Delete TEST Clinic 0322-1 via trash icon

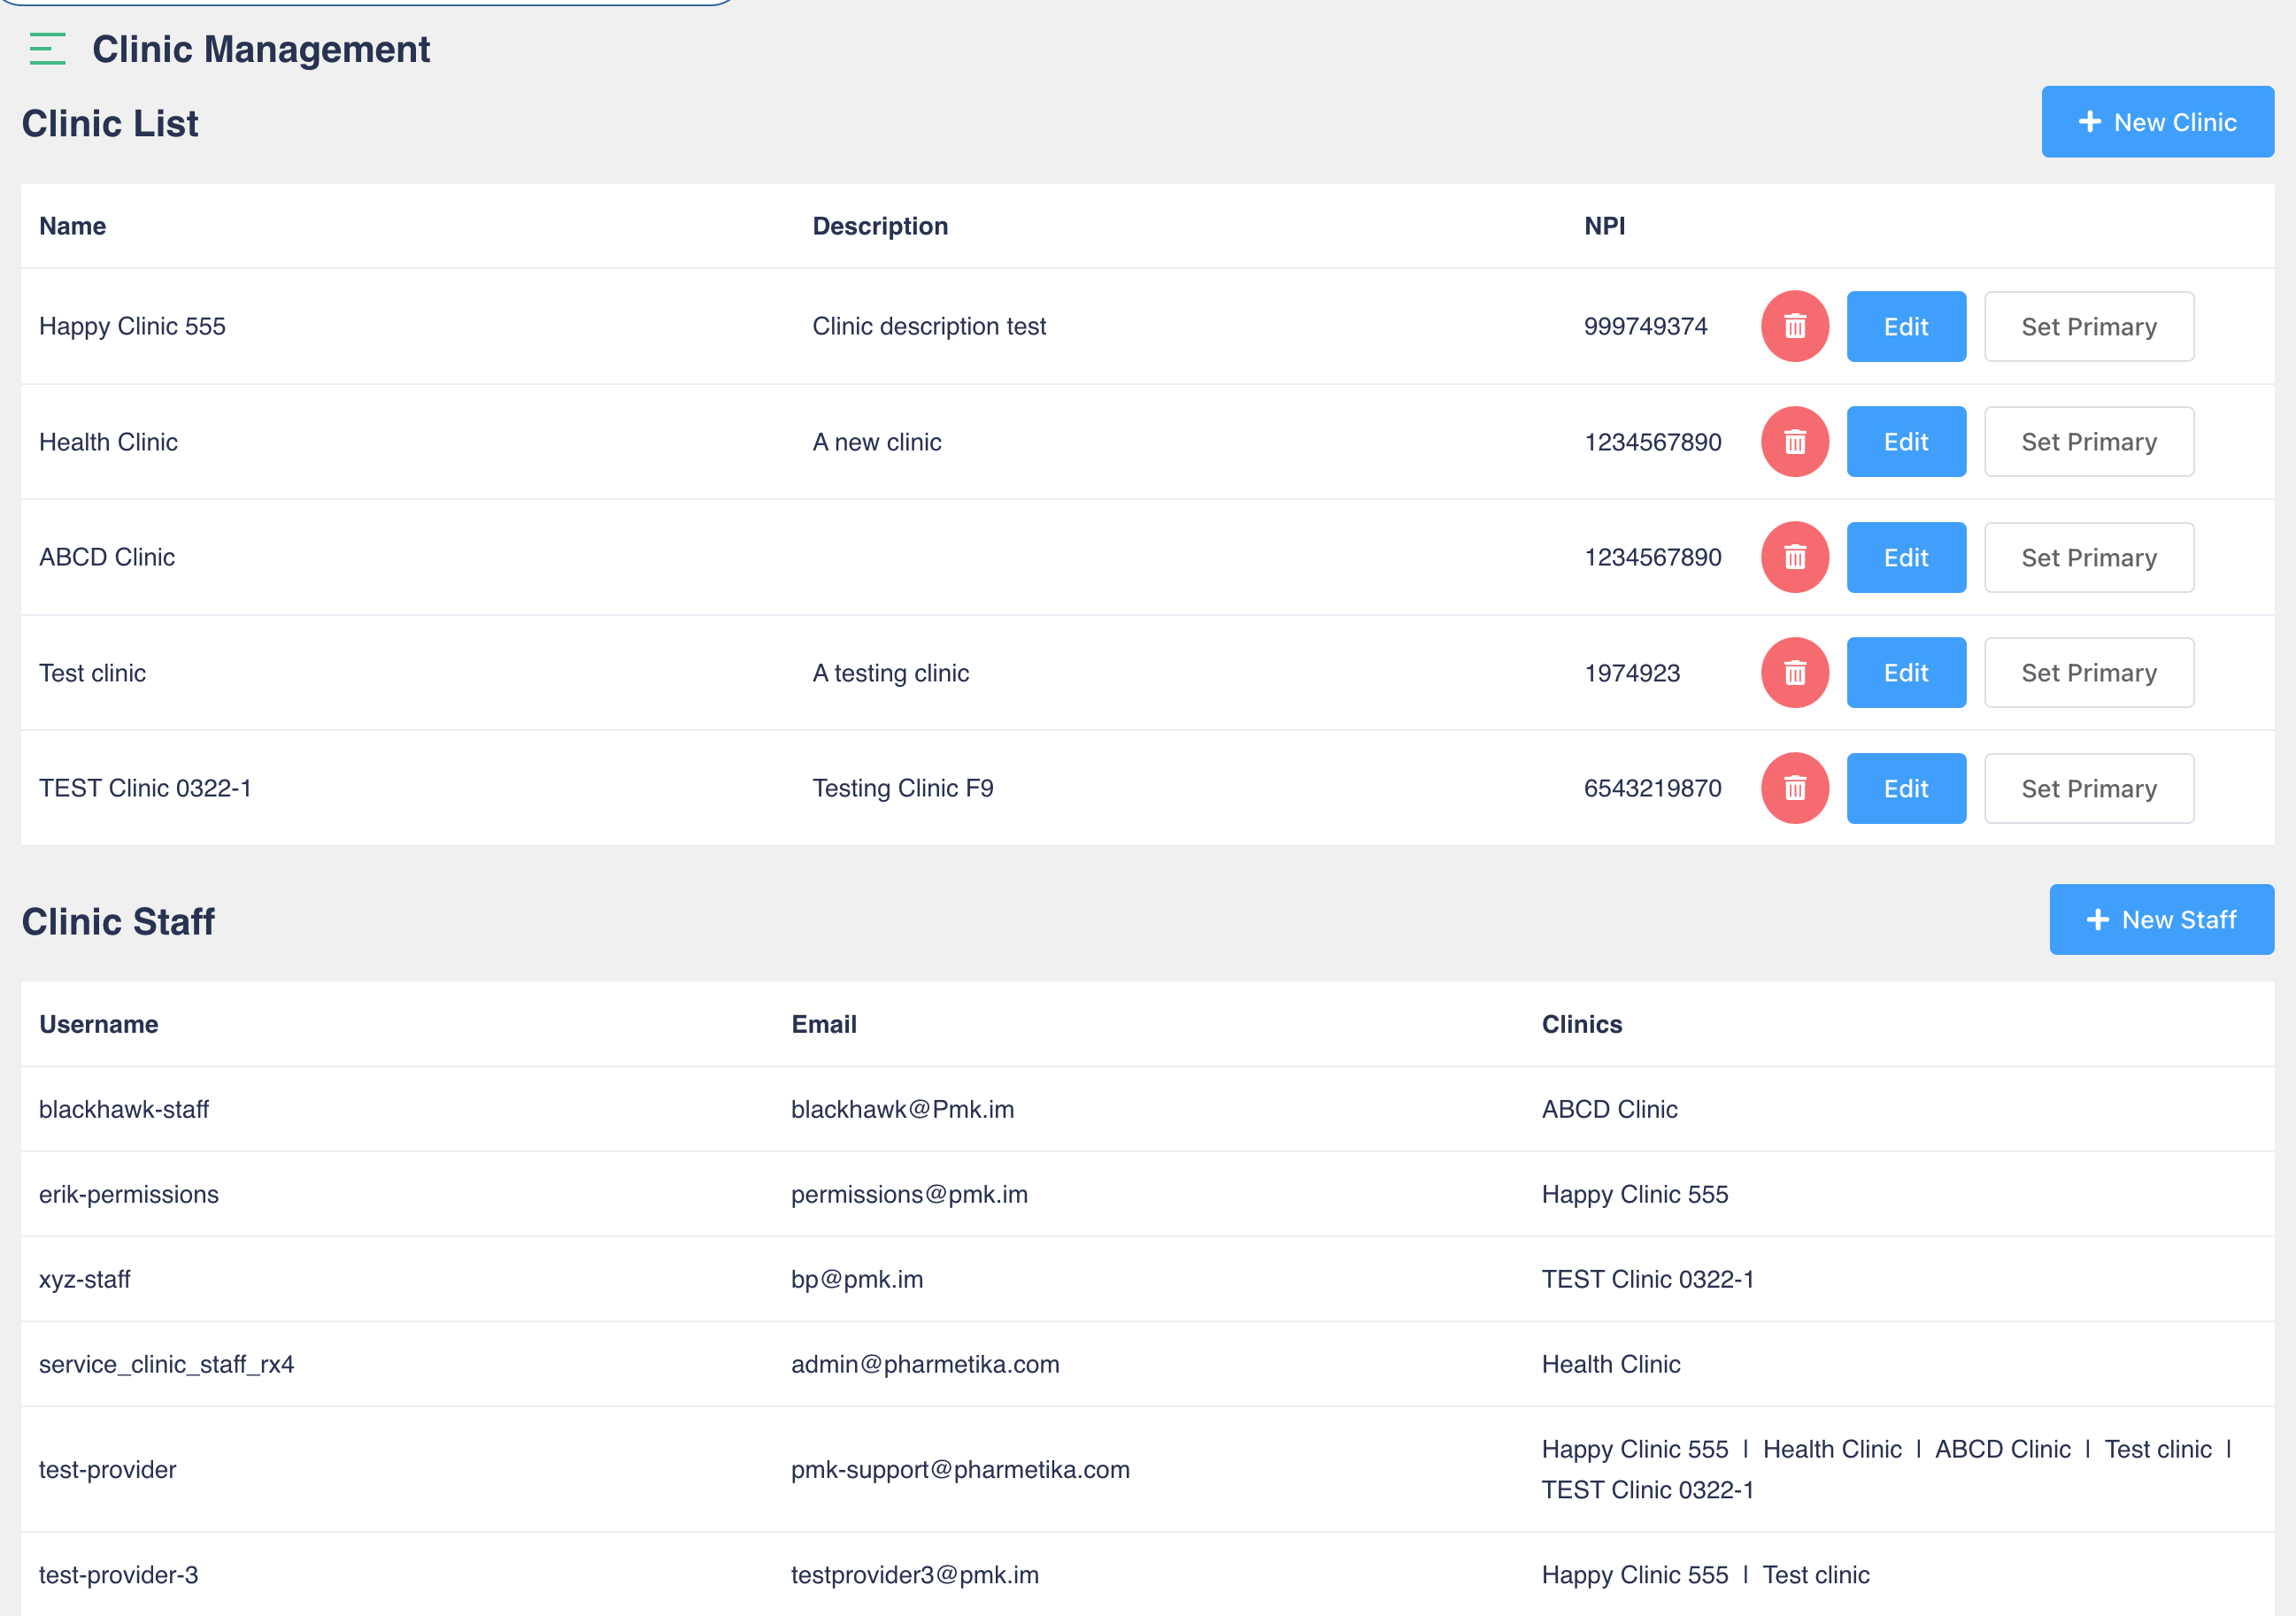1794,788
